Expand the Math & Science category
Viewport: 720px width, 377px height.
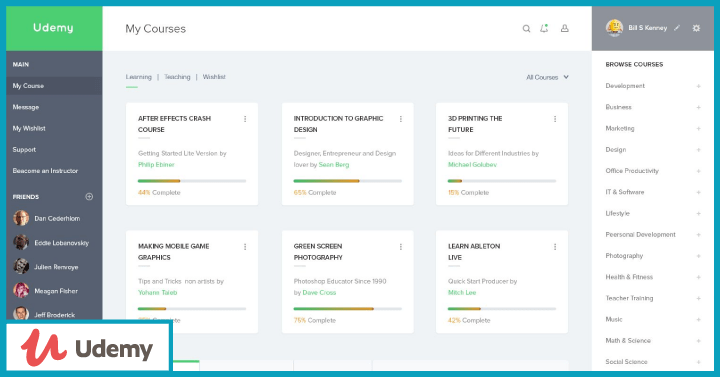click(x=698, y=341)
